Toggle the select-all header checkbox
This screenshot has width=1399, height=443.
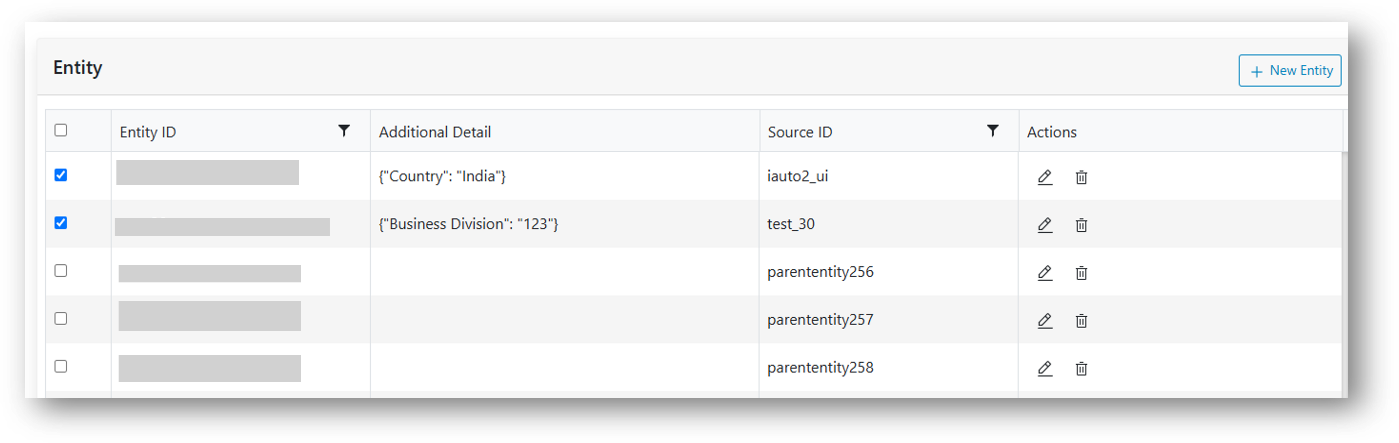(x=61, y=130)
